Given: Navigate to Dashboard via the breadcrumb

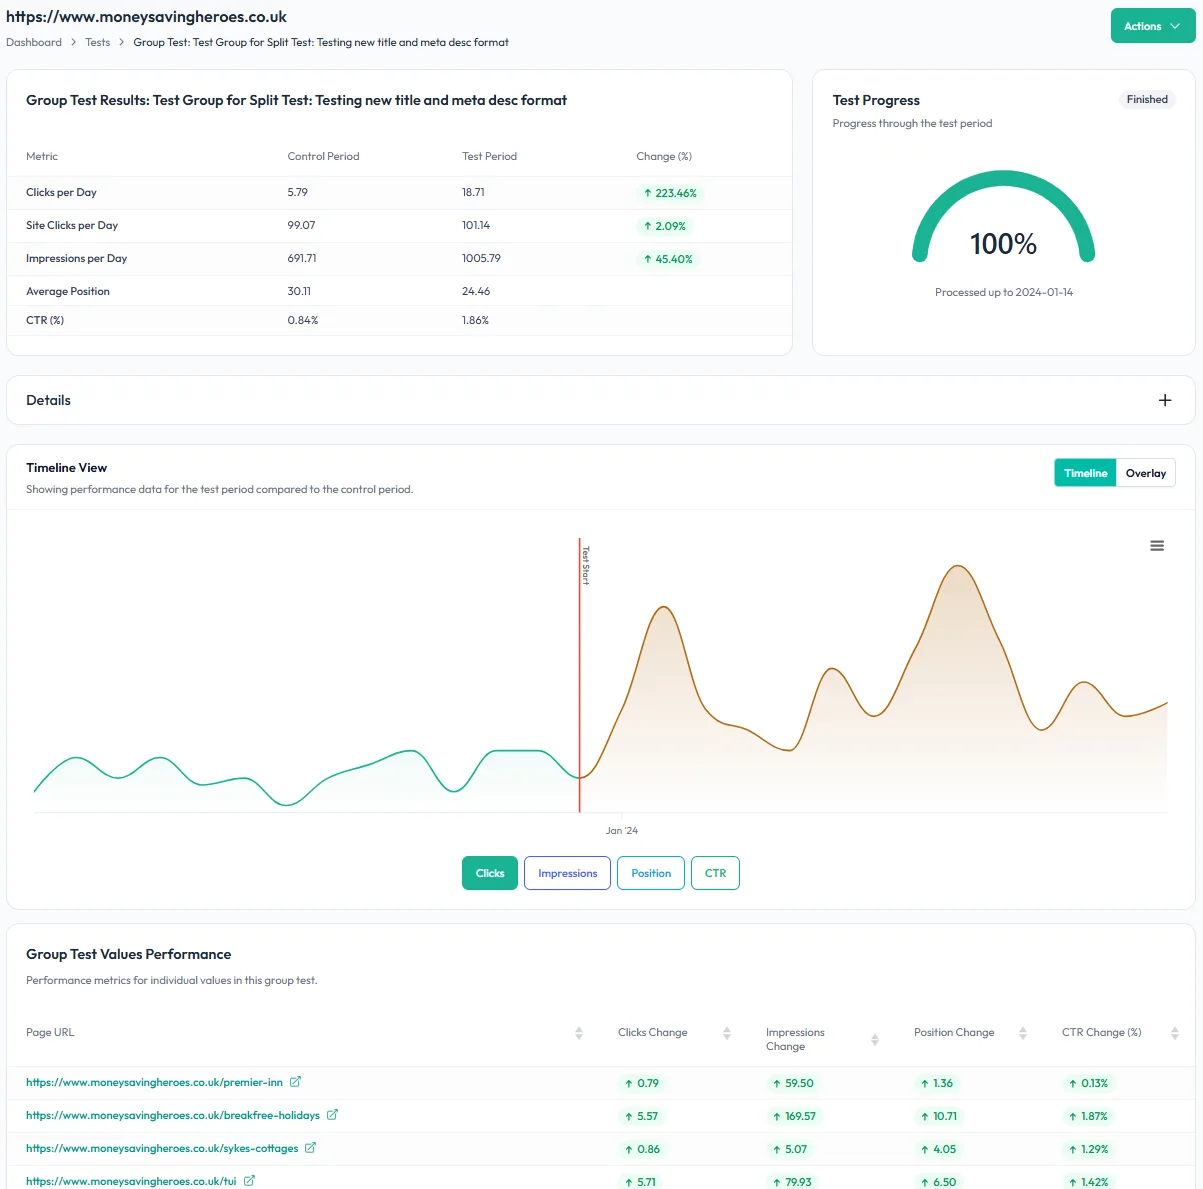Looking at the screenshot, I should [x=34, y=42].
